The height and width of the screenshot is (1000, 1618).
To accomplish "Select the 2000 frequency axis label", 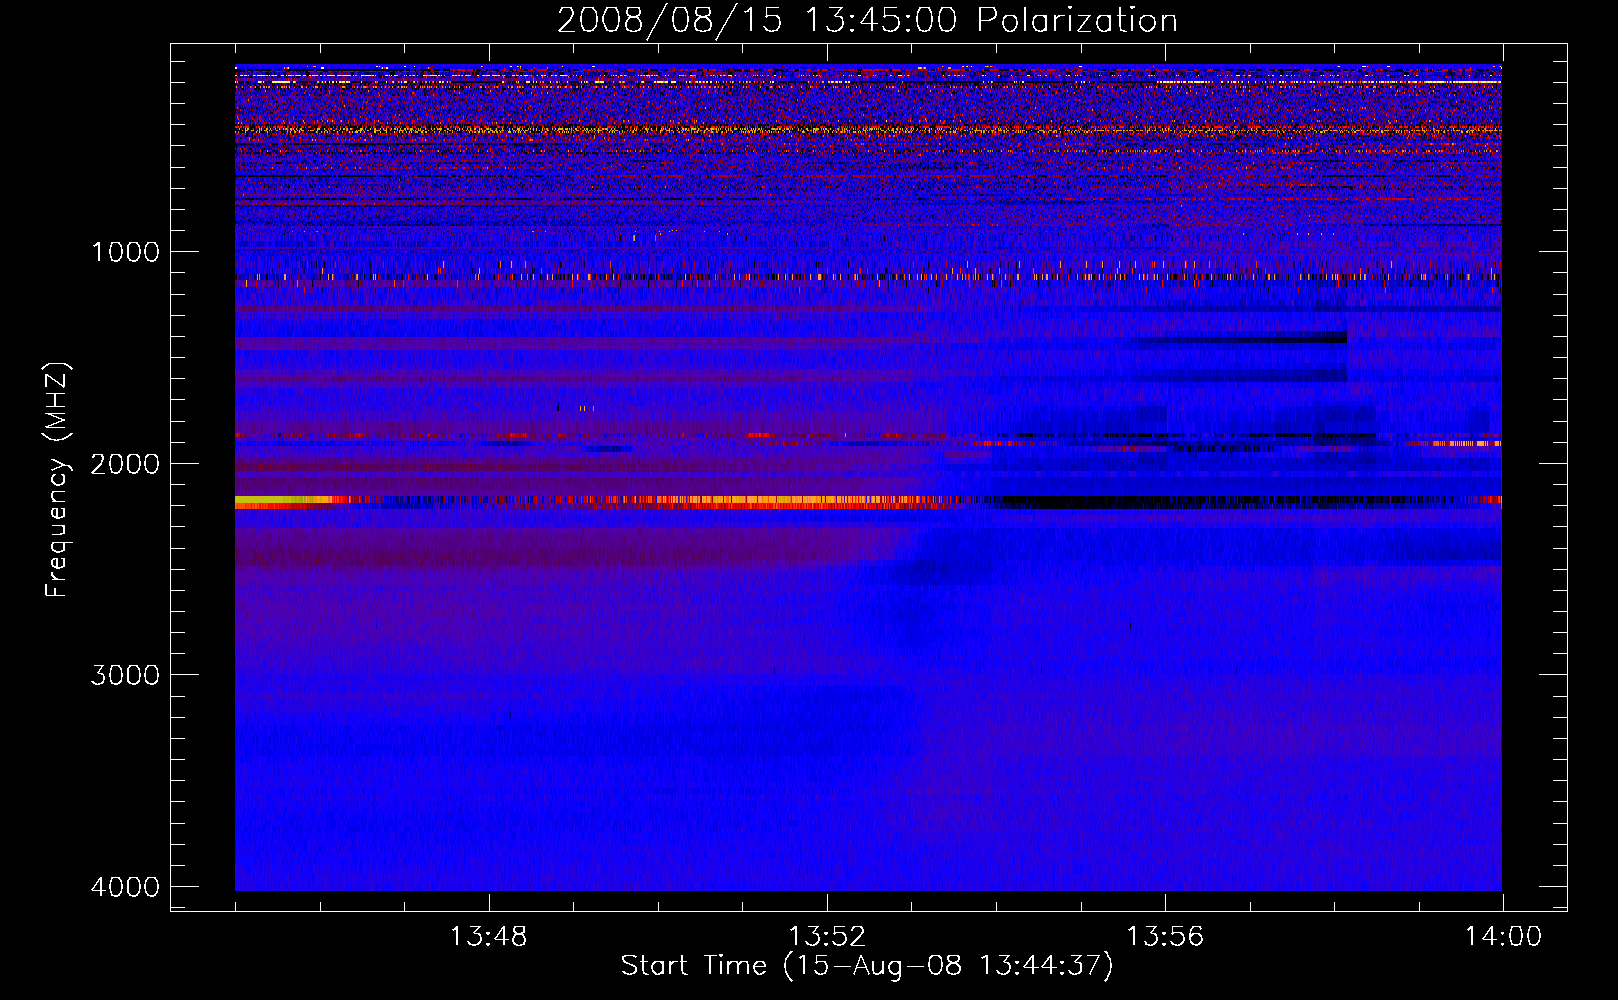I will [x=125, y=463].
